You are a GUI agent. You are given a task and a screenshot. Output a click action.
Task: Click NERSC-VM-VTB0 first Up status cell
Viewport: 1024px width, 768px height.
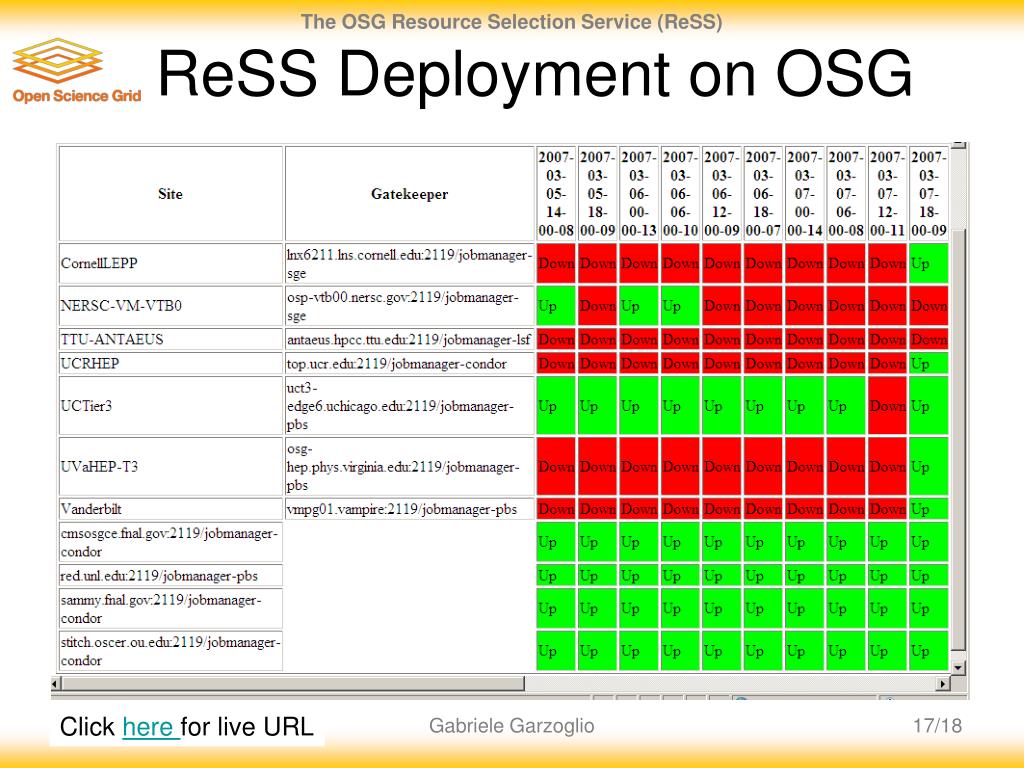tap(556, 306)
